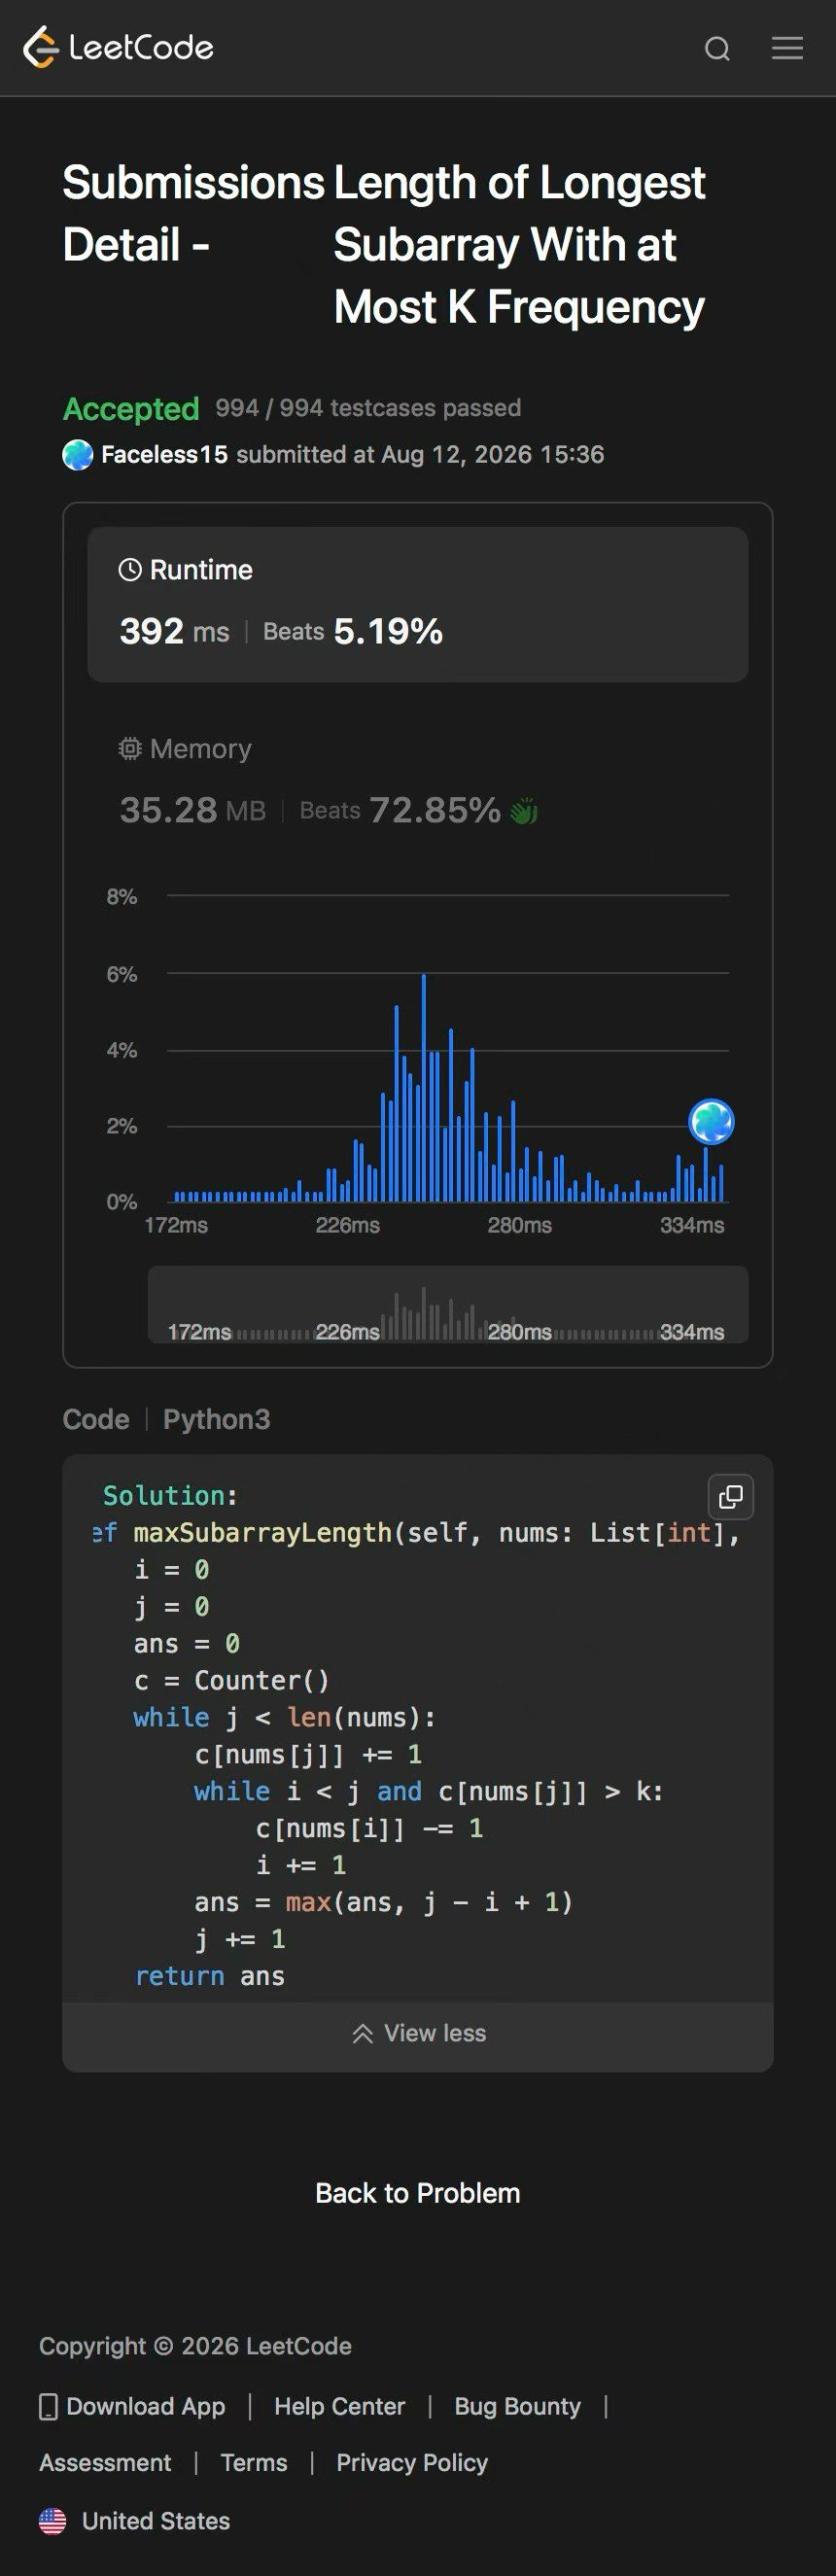Click the 'ans = max(ans, j - i + 1)' line
Image resolution: width=836 pixels, height=2576 pixels.
(x=384, y=1903)
